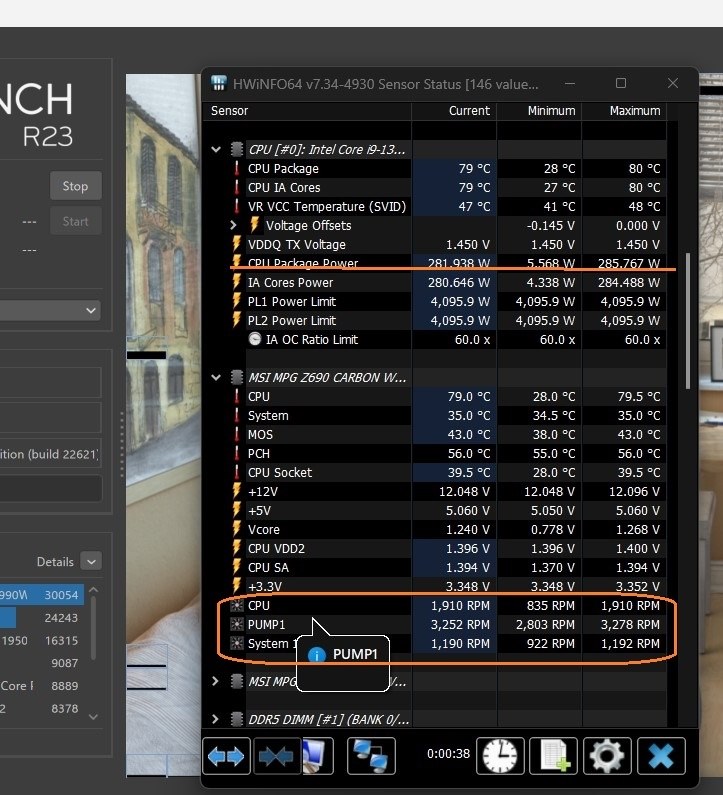Viewport: 723px width, 795px height.
Task: Expand the DDR5 DIMM [#1] group
Action: 215,719
